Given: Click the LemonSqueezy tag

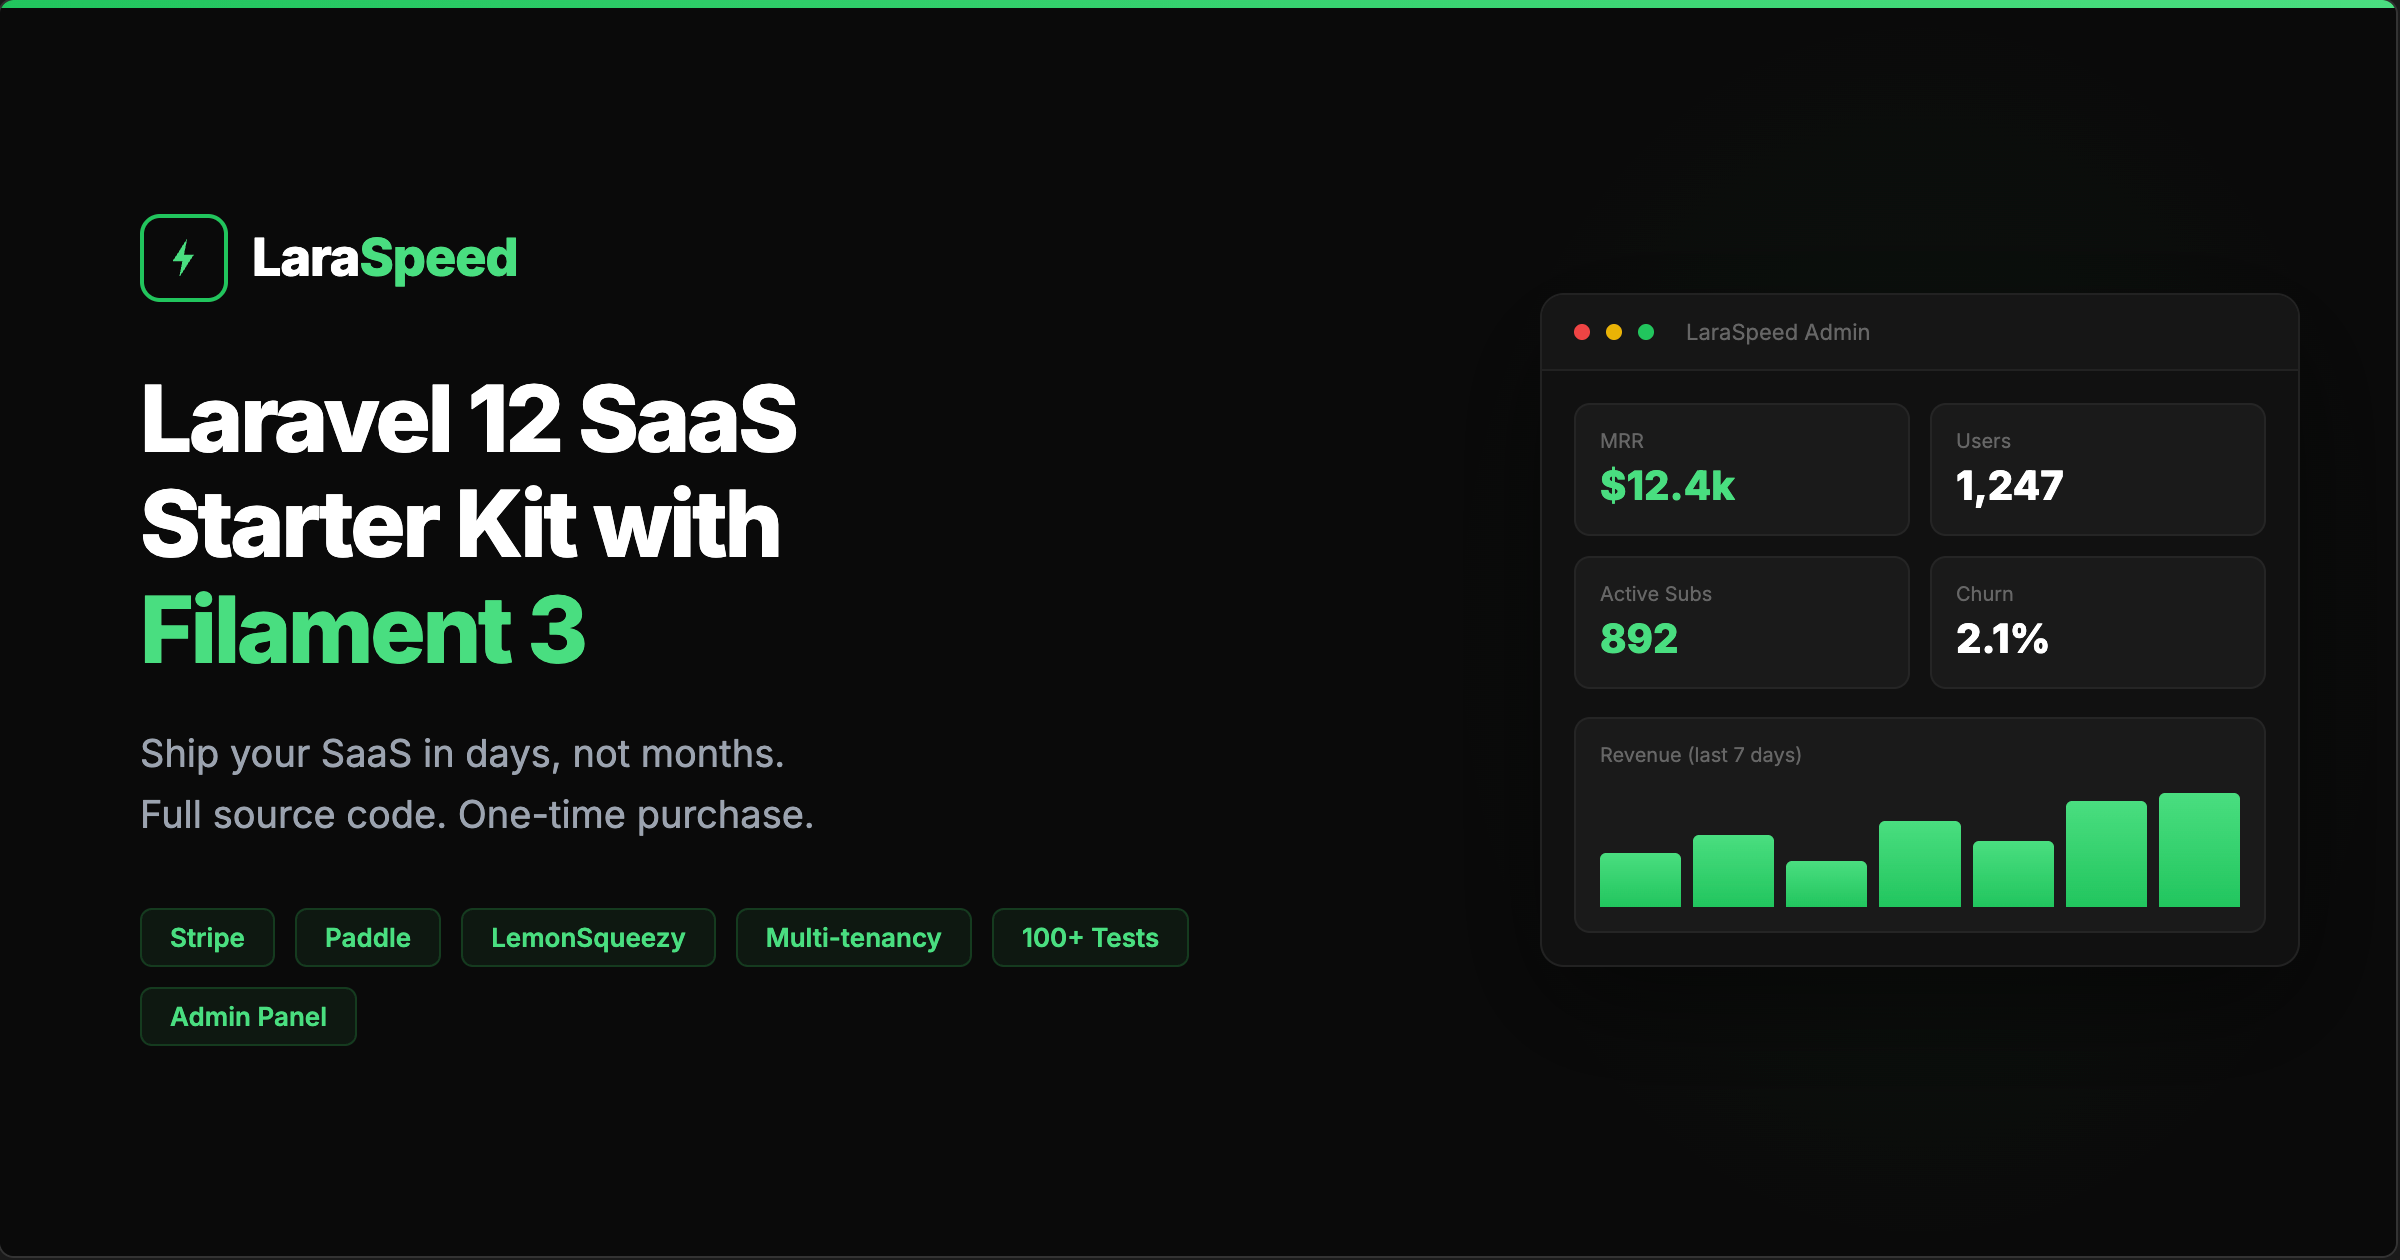Looking at the screenshot, I should [x=588, y=937].
